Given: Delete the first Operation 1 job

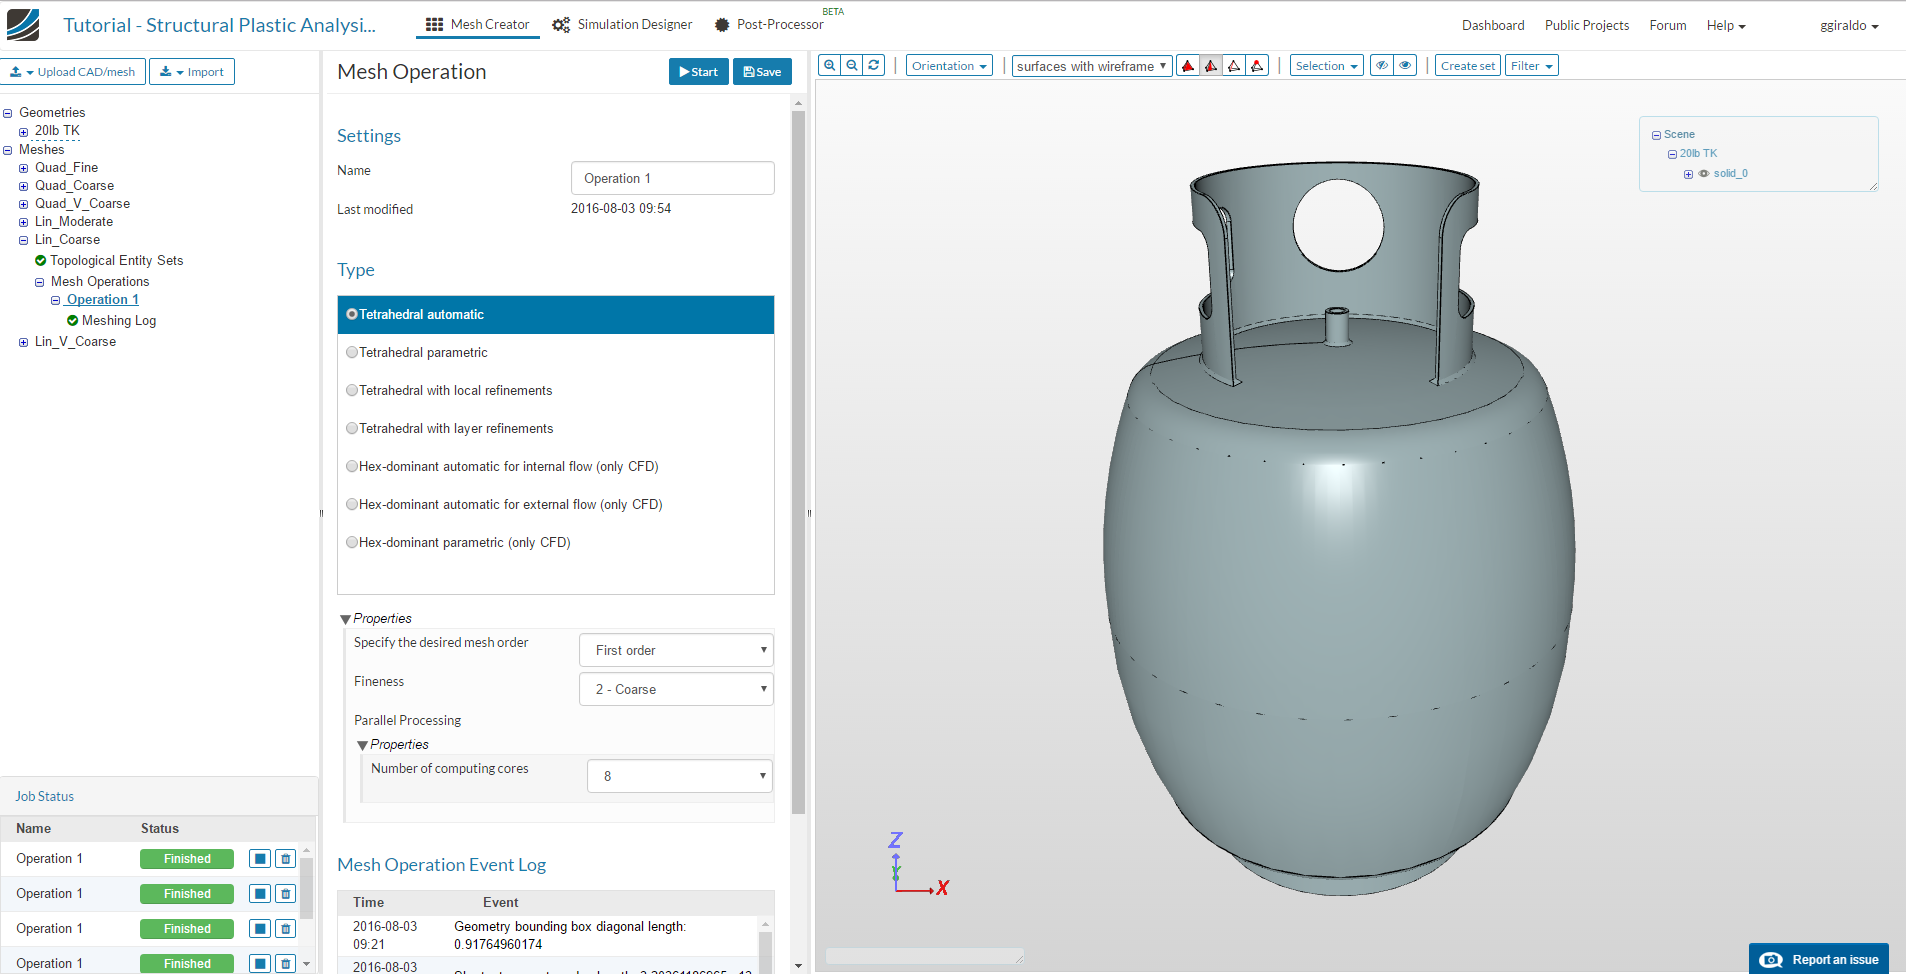Looking at the screenshot, I should 285,859.
